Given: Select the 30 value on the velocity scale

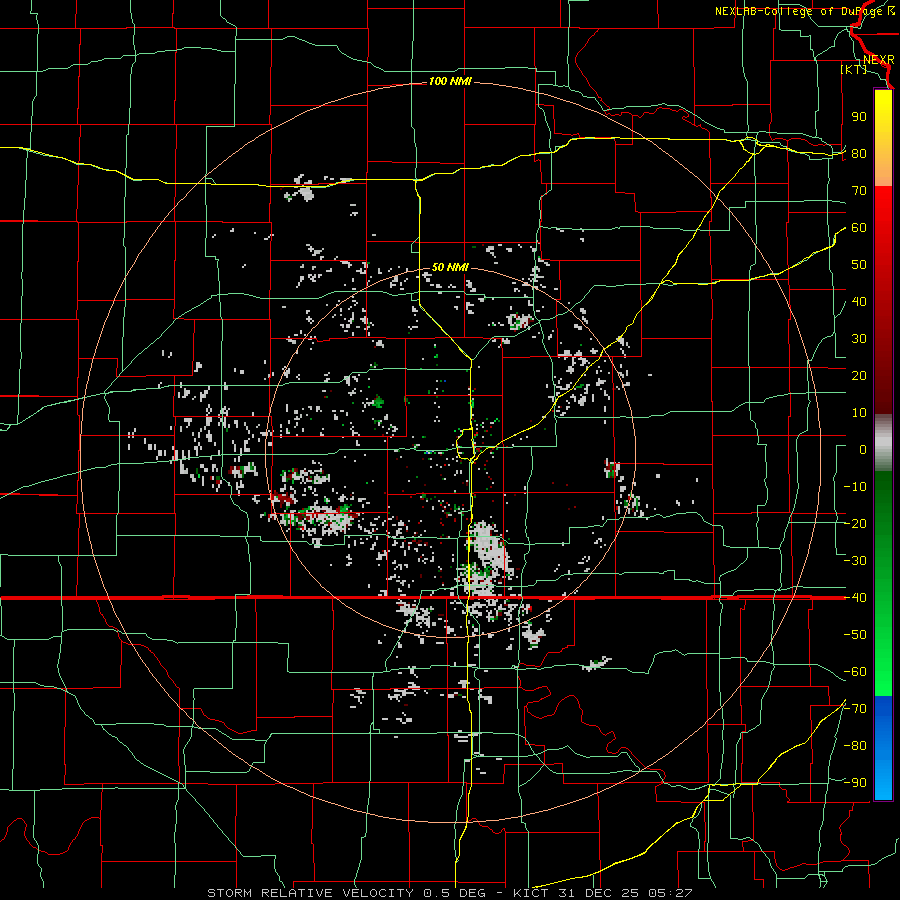Looking at the screenshot, I should pyautogui.click(x=859, y=339).
